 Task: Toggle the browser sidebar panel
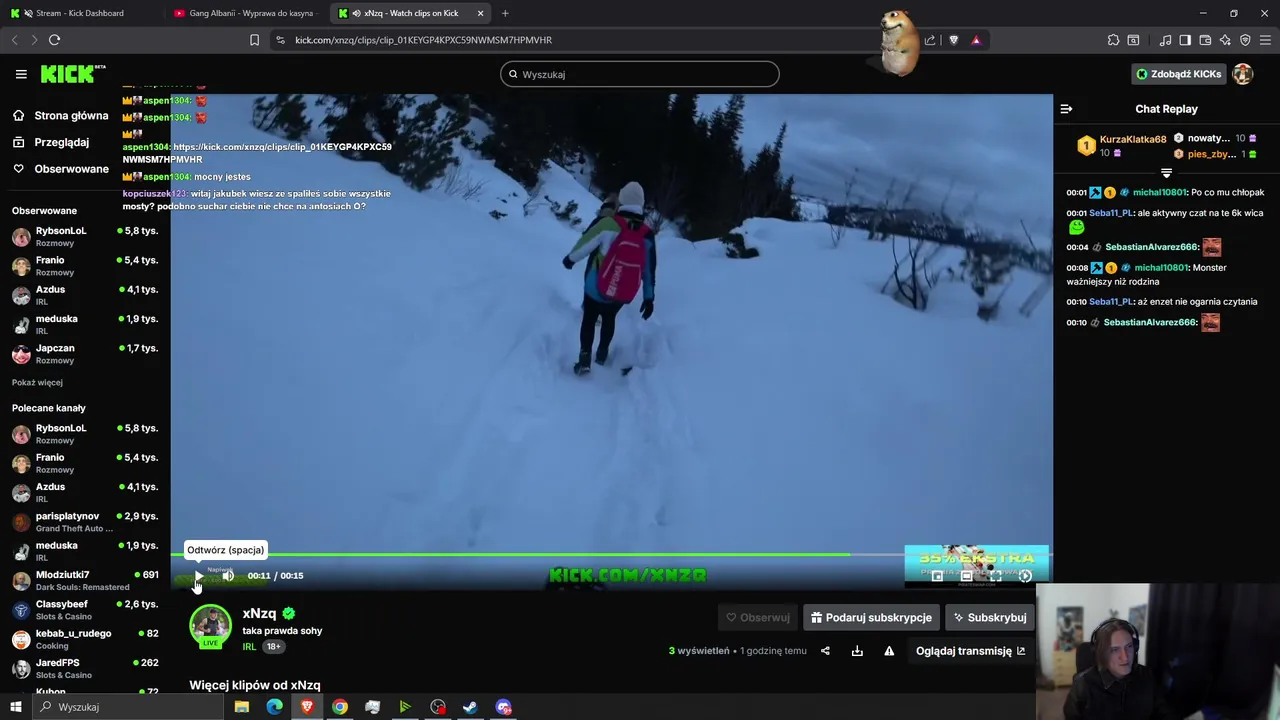point(1185,40)
